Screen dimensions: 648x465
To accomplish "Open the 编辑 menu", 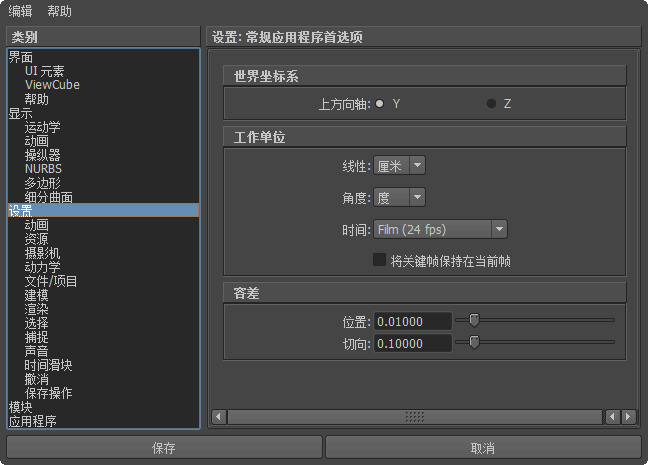I will (x=20, y=11).
